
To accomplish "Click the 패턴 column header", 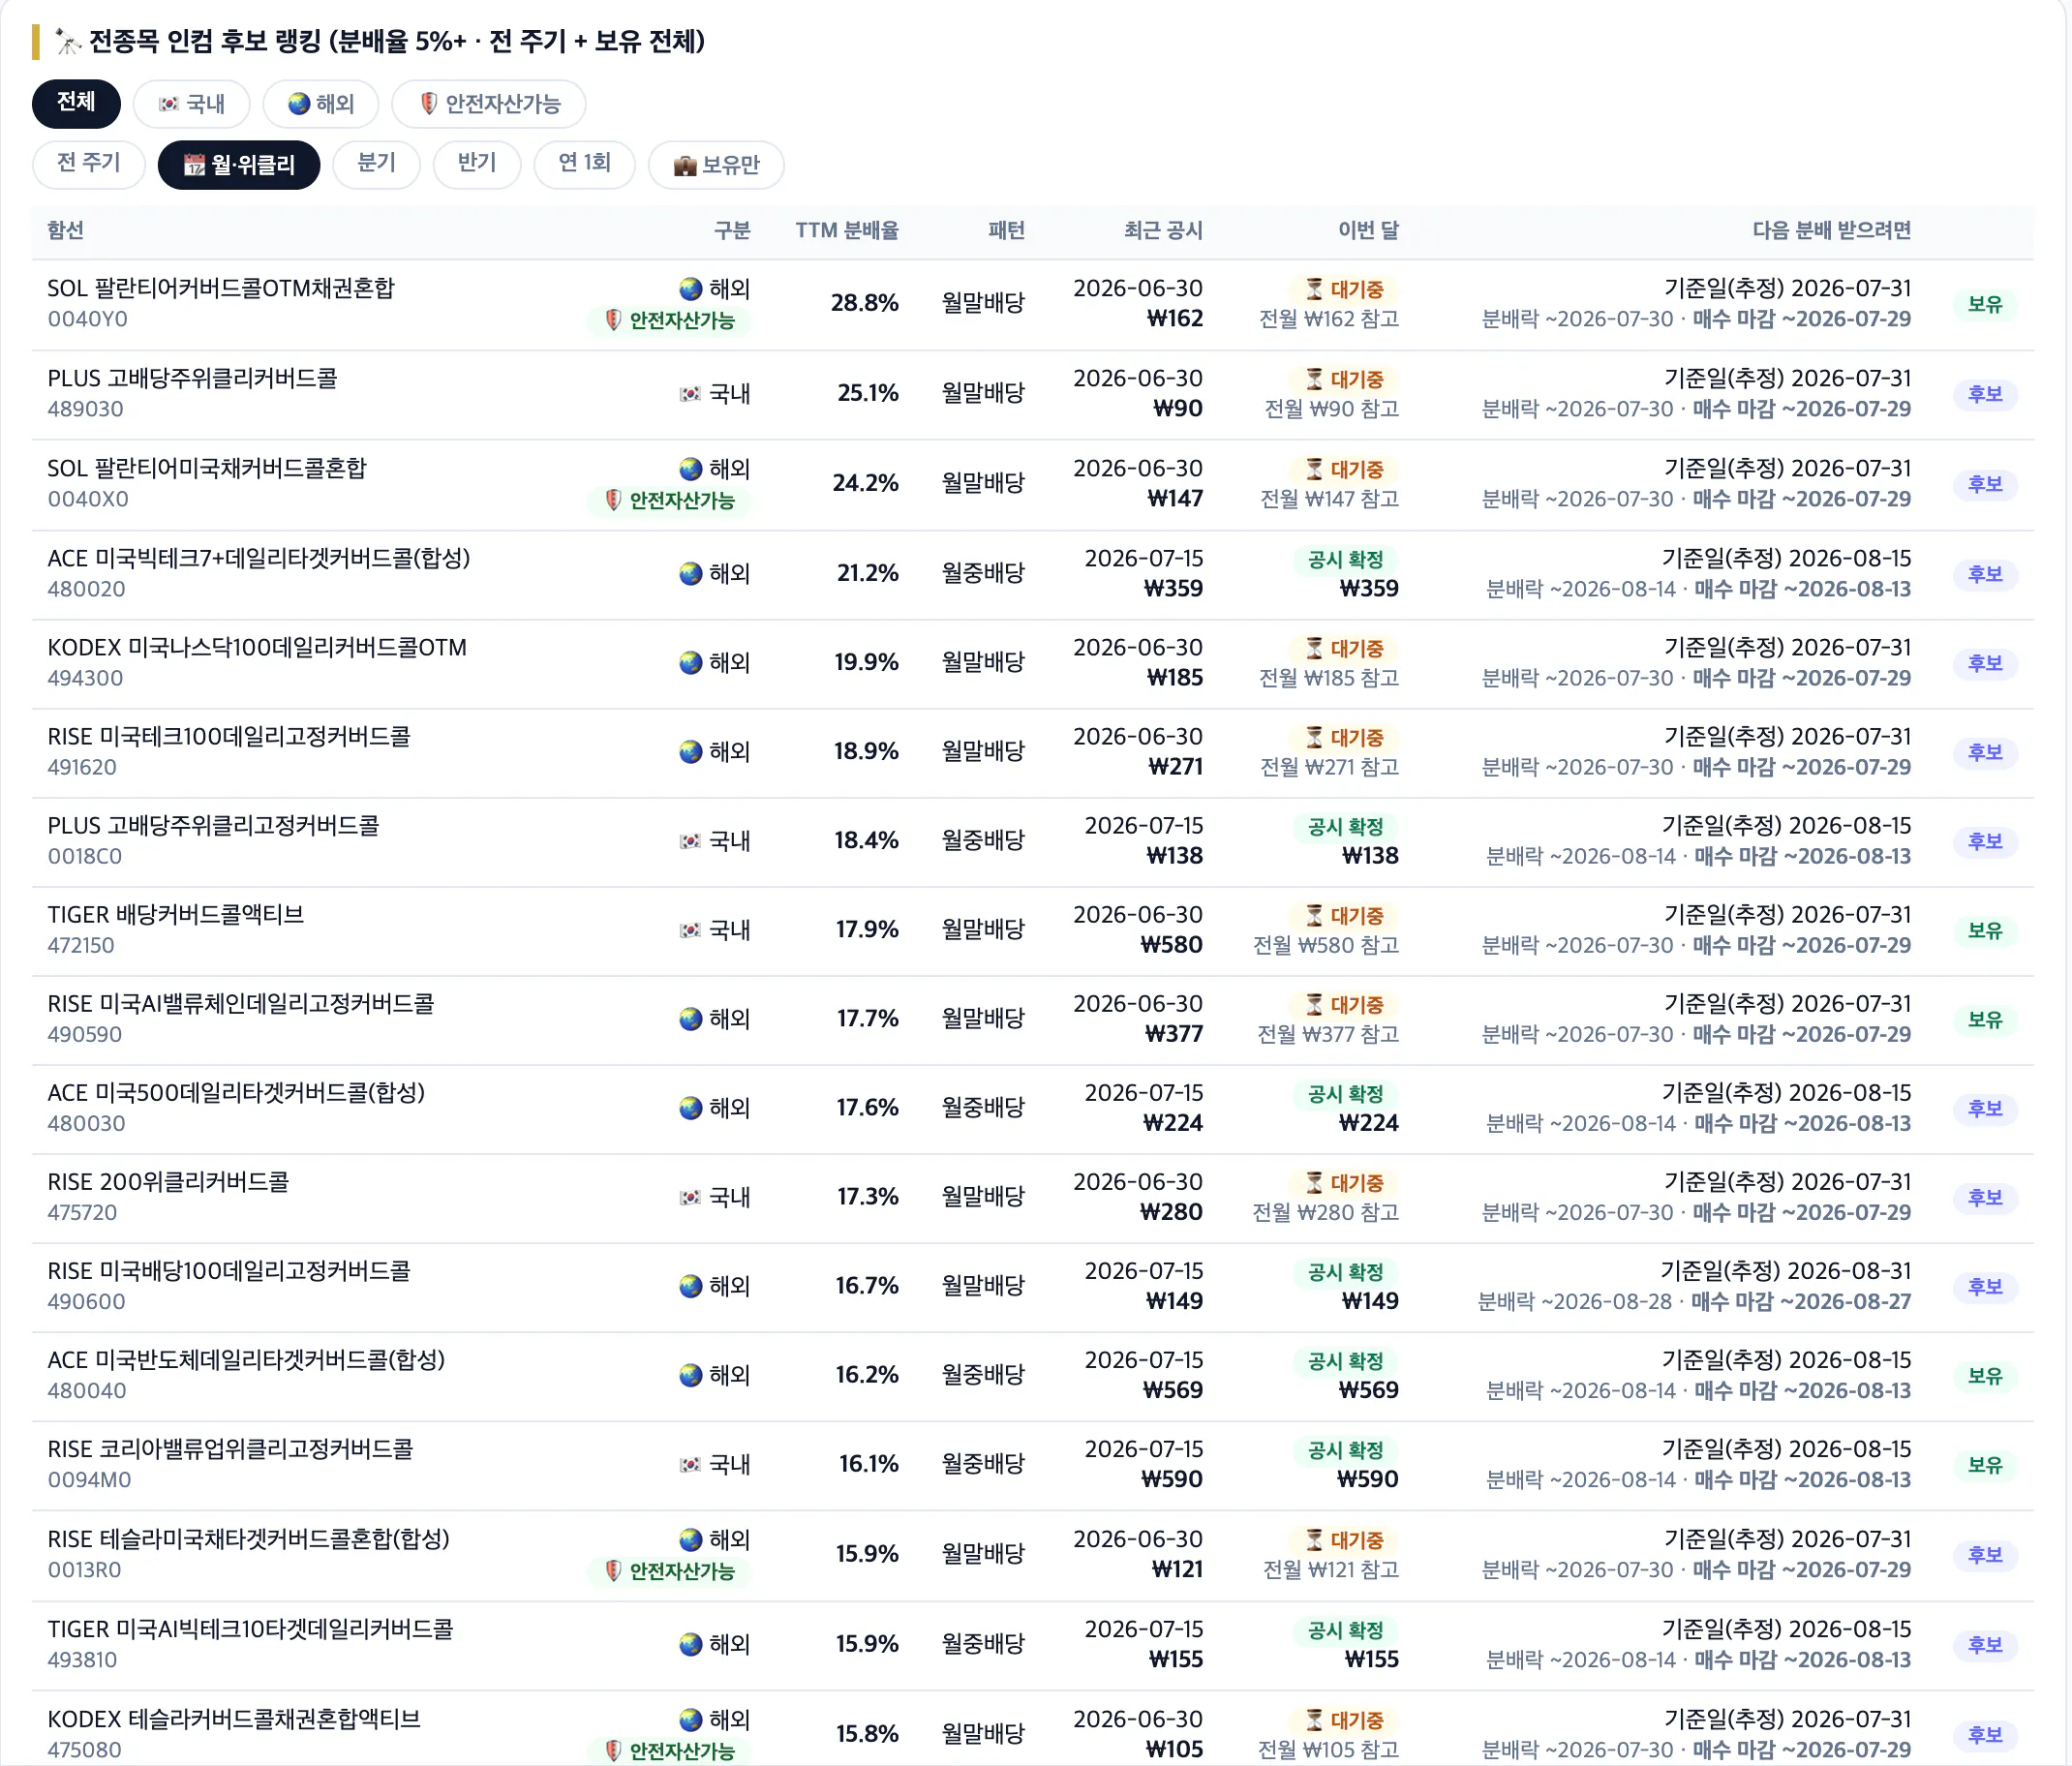I will [x=1006, y=230].
